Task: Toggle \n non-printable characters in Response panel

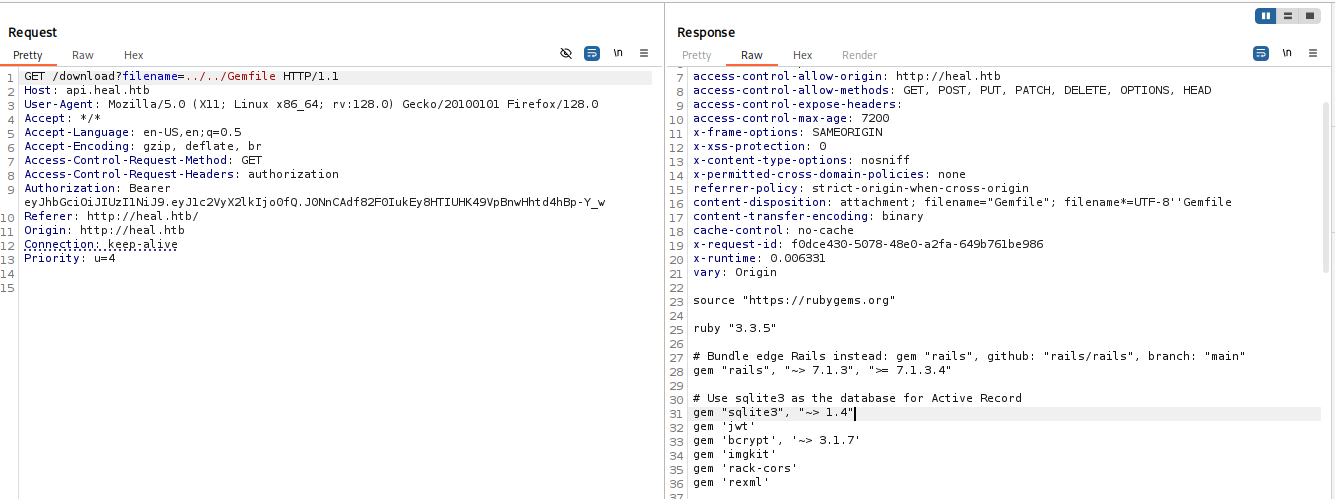Action: tap(1286, 53)
